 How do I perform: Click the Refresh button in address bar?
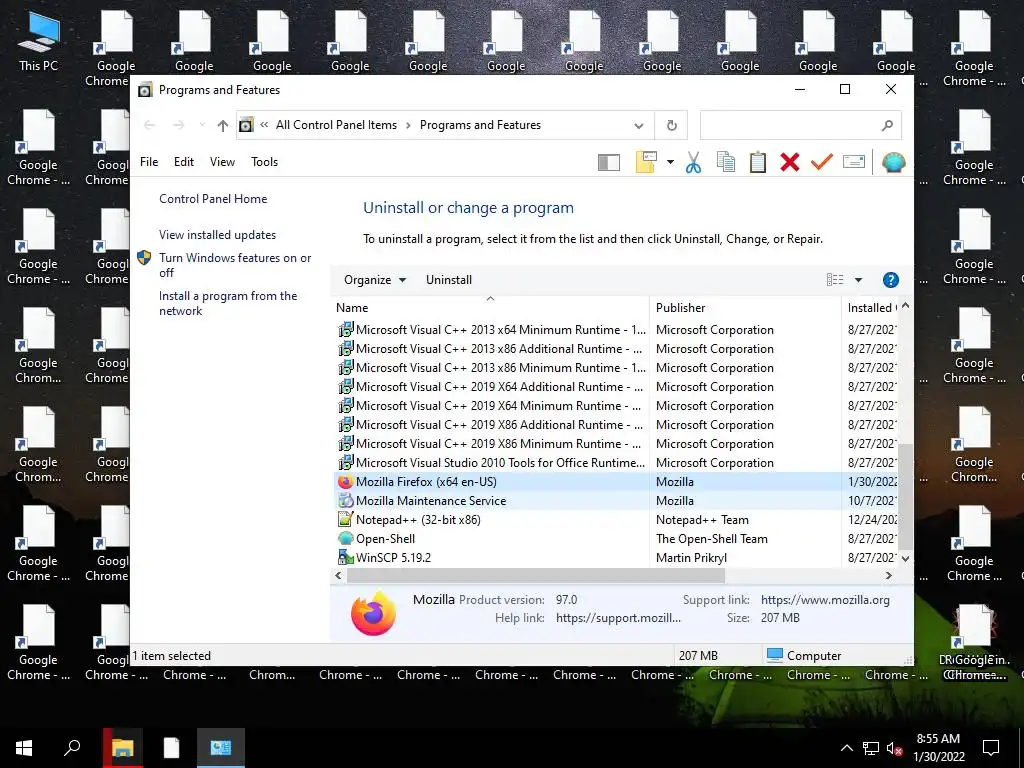(671, 125)
